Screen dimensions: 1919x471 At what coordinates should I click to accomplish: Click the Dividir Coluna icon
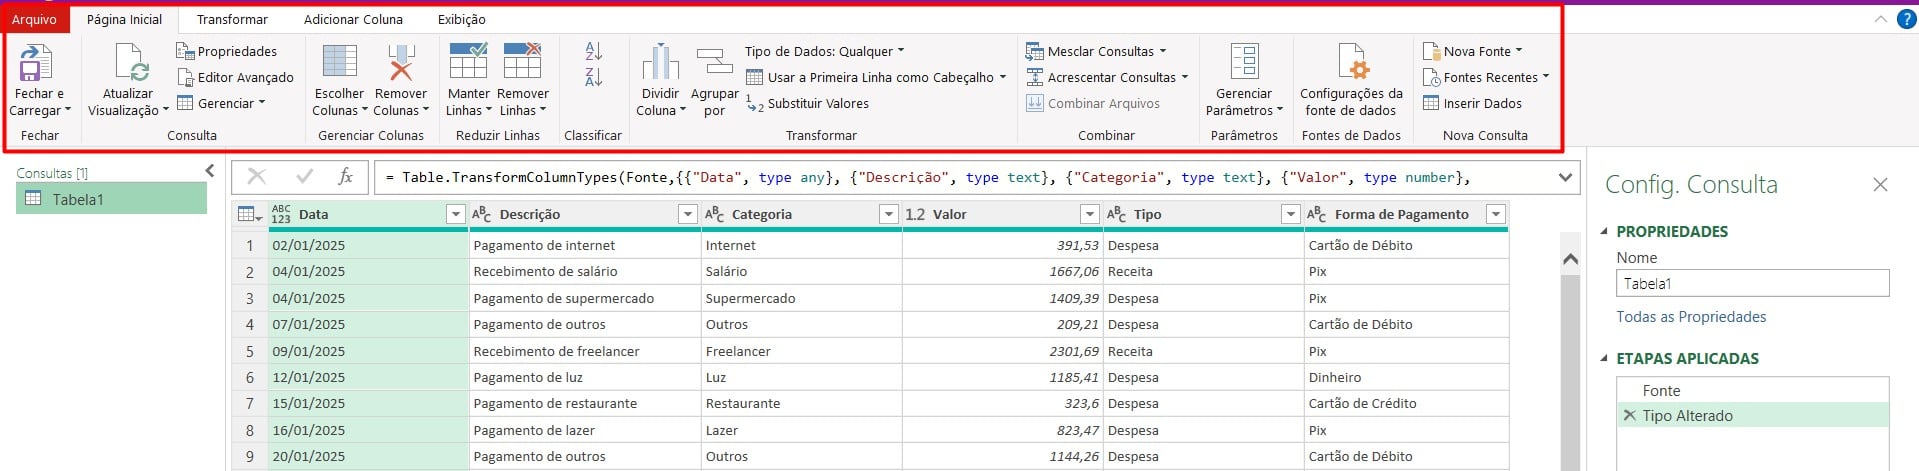(x=660, y=62)
